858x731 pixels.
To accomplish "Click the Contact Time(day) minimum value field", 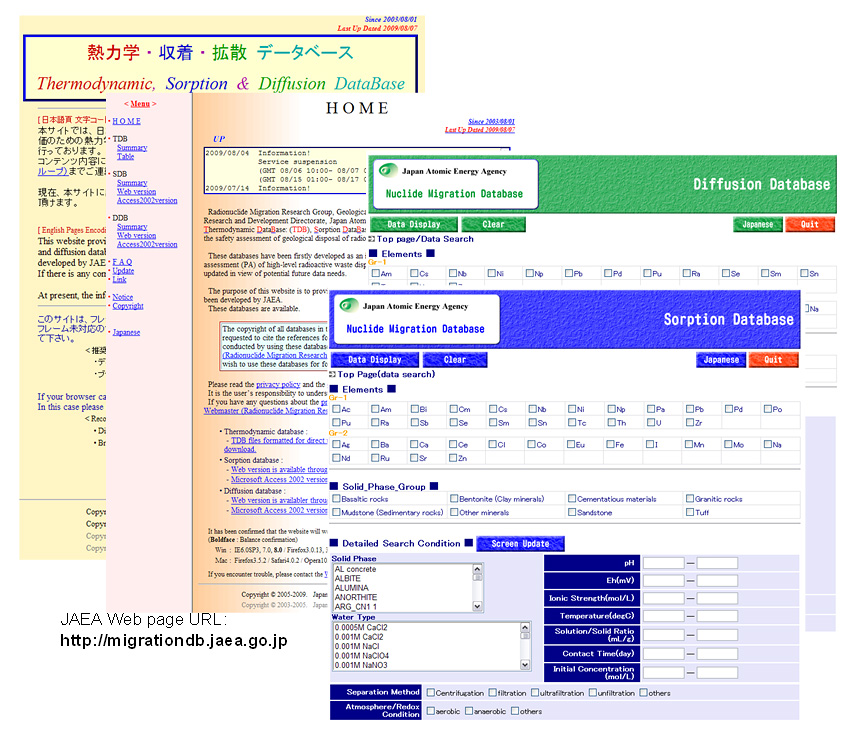I will pyautogui.click(x=664, y=654).
